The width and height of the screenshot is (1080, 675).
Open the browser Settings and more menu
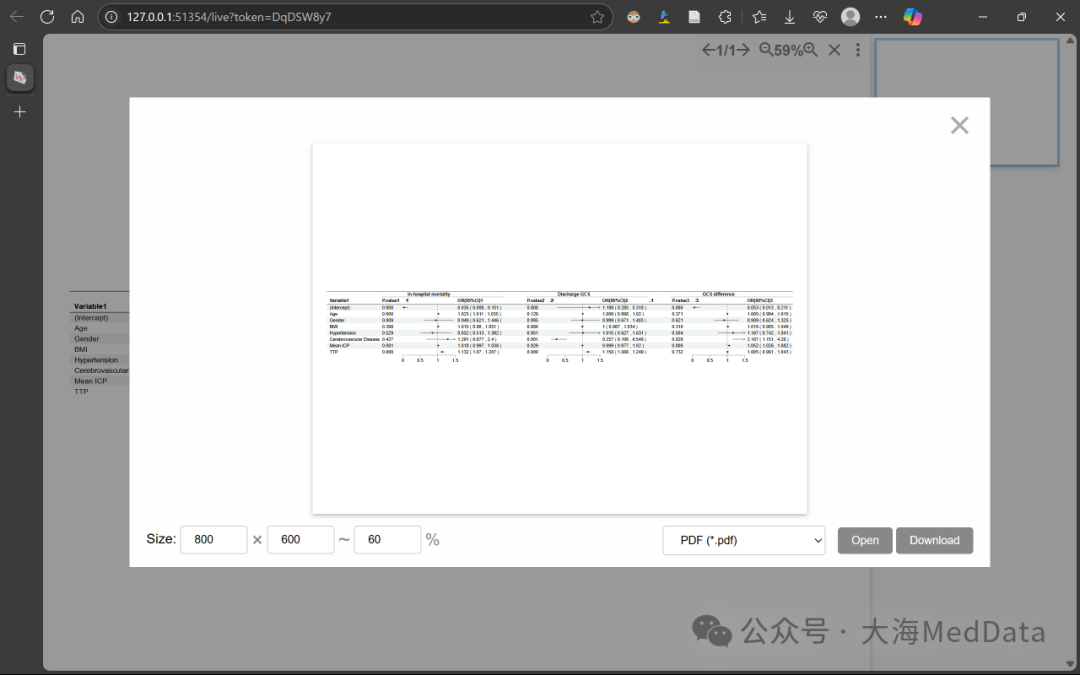pyautogui.click(x=881, y=17)
